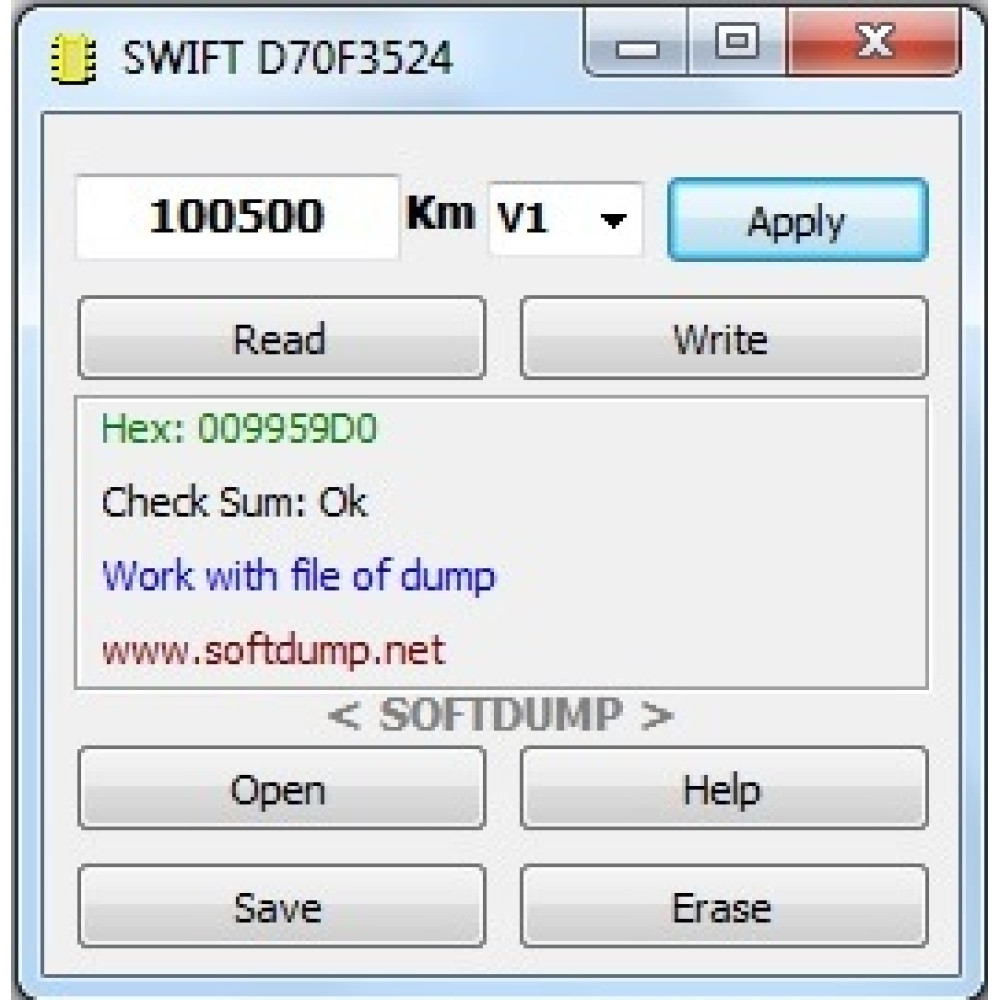Click the '< SOFTDUMP >' label

pos(501,714)
